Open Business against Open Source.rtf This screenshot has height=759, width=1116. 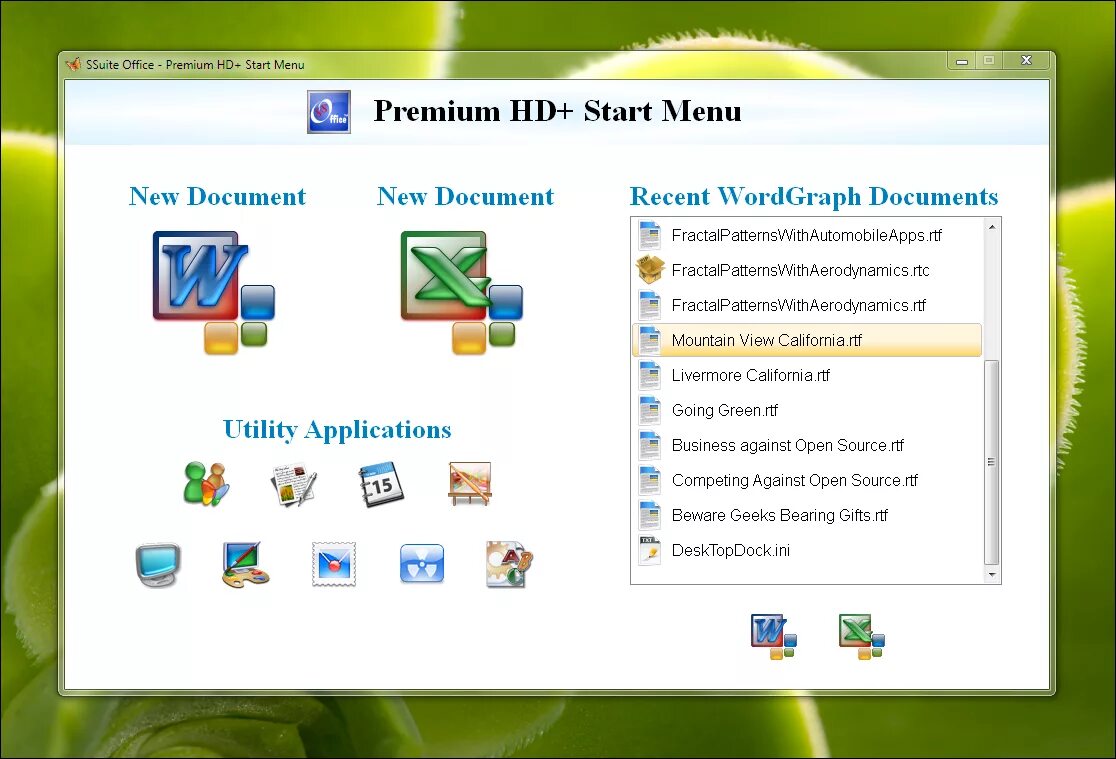[x=806, y=445]
